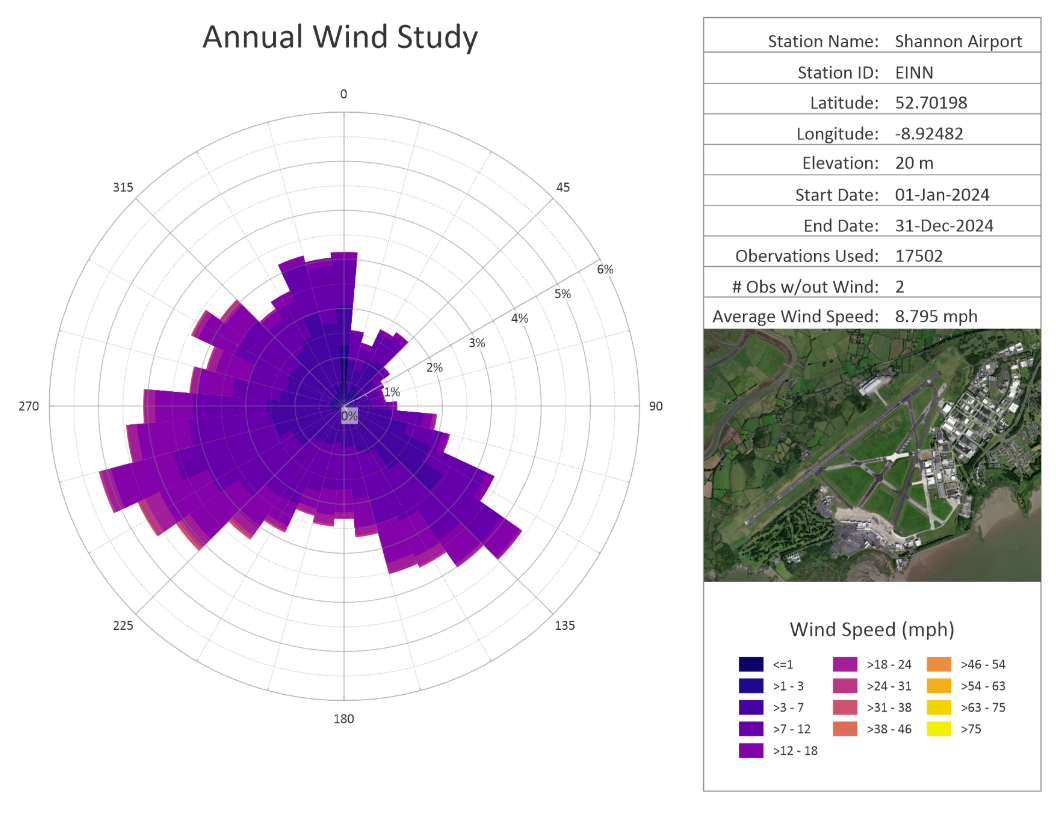Click the Wind Speed (mph) legend heading
The height and width of the screenshot is (813, 1056).
tap(871, 629)
